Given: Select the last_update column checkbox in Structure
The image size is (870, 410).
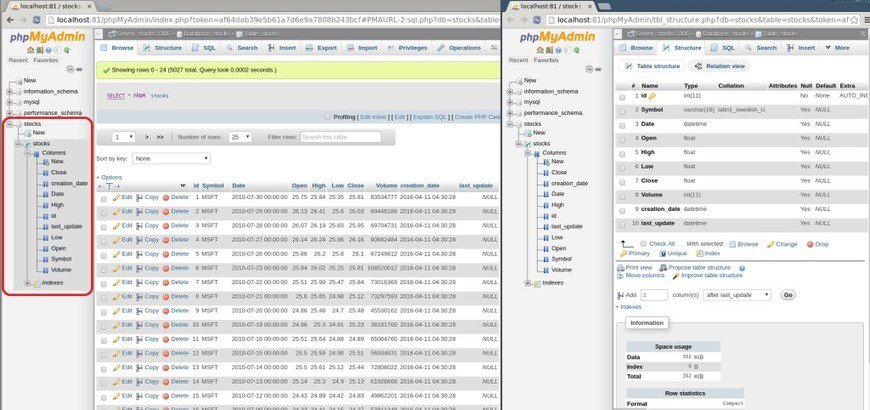Looking at the screenshot, I should (623, 224).
